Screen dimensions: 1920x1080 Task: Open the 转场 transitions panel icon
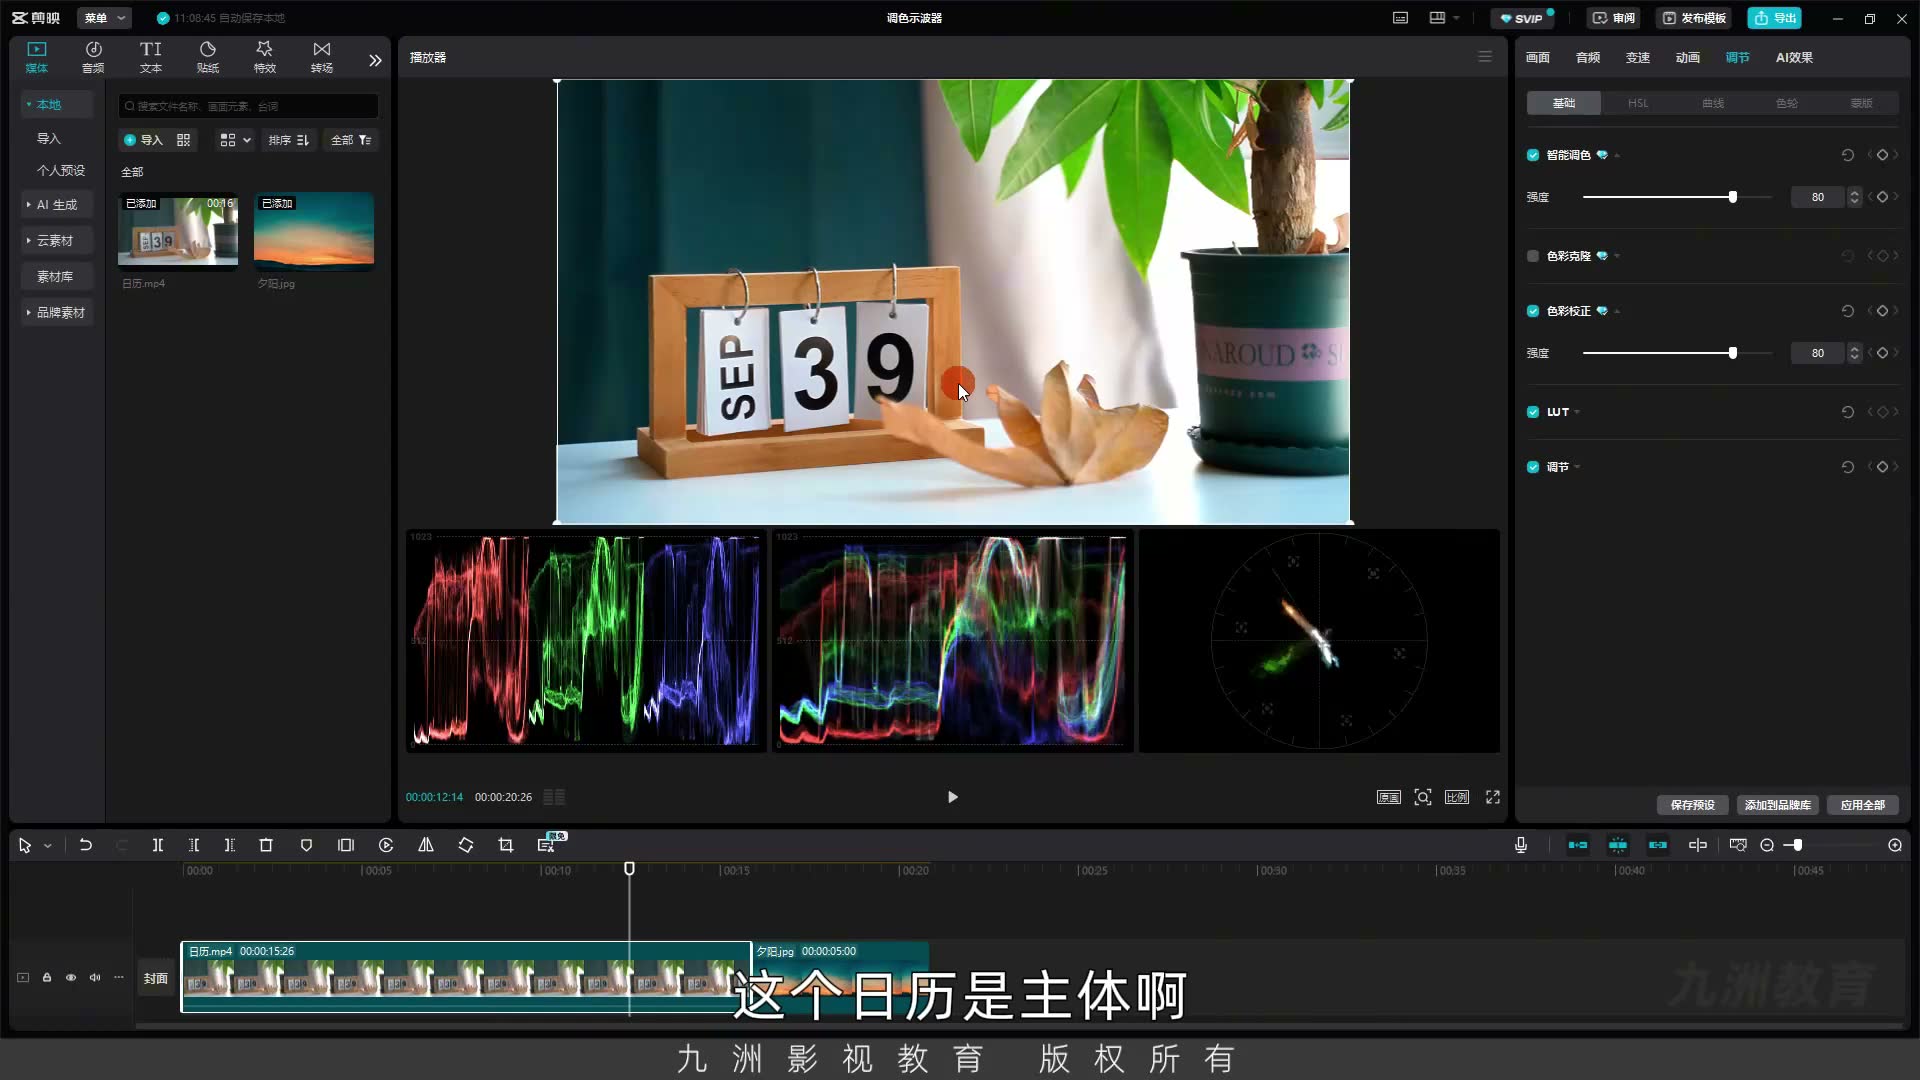point(321,57)
